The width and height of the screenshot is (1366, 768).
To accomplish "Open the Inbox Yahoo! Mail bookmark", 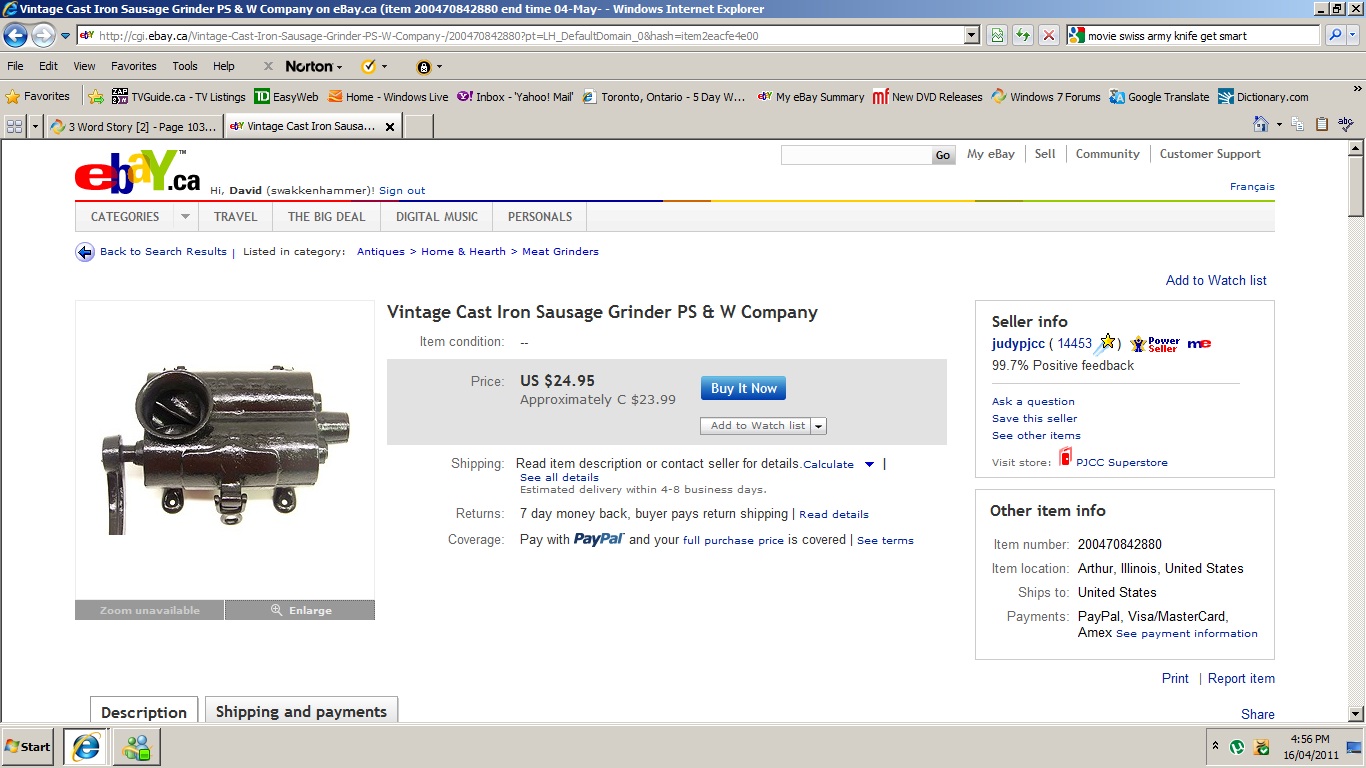I will 516,96.
